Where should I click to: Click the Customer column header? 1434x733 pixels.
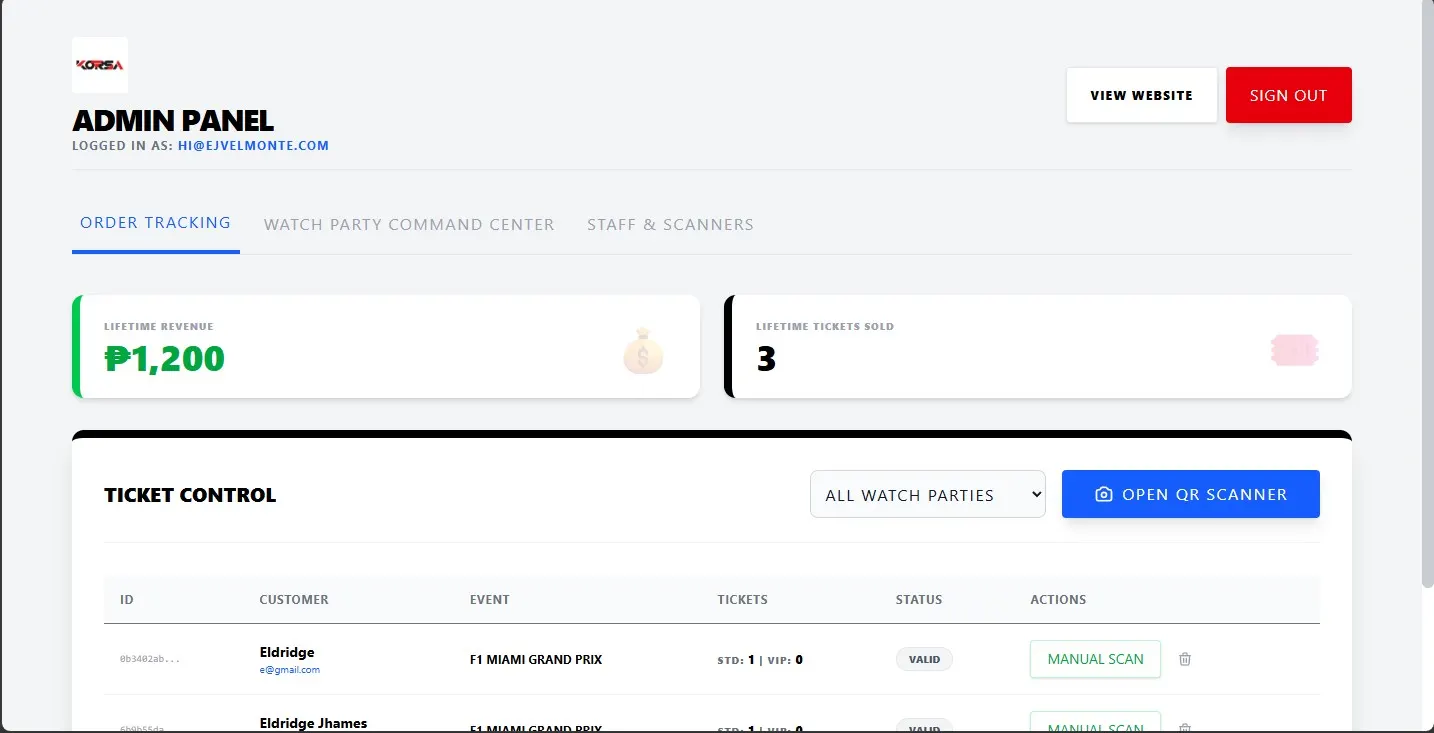click(294, 600)
